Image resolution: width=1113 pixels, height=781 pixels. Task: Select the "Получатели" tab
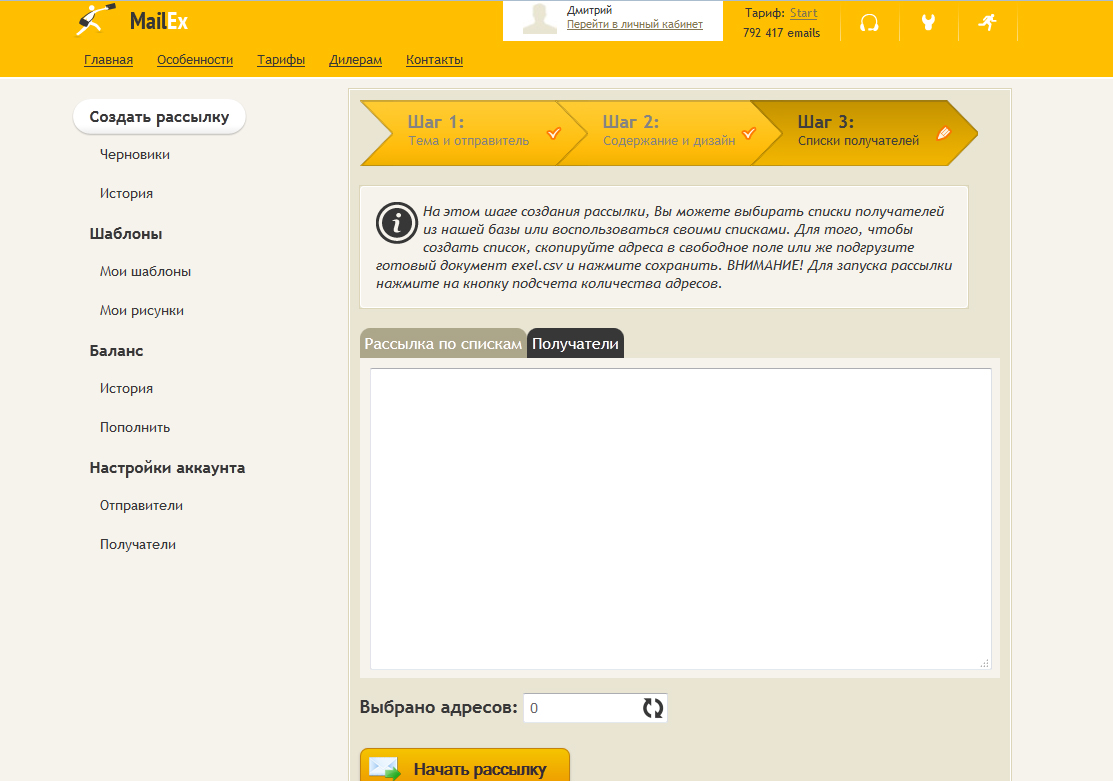[x=575, y=343]
